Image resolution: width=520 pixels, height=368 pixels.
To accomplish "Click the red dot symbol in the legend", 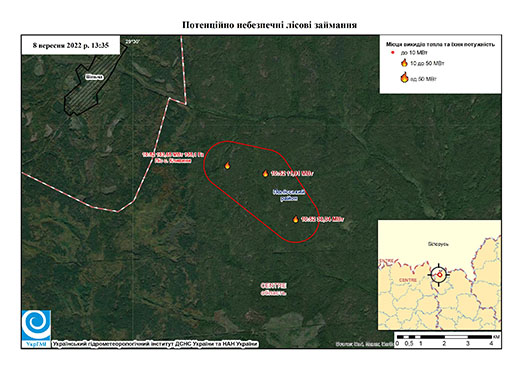I will tap(393, 53).
